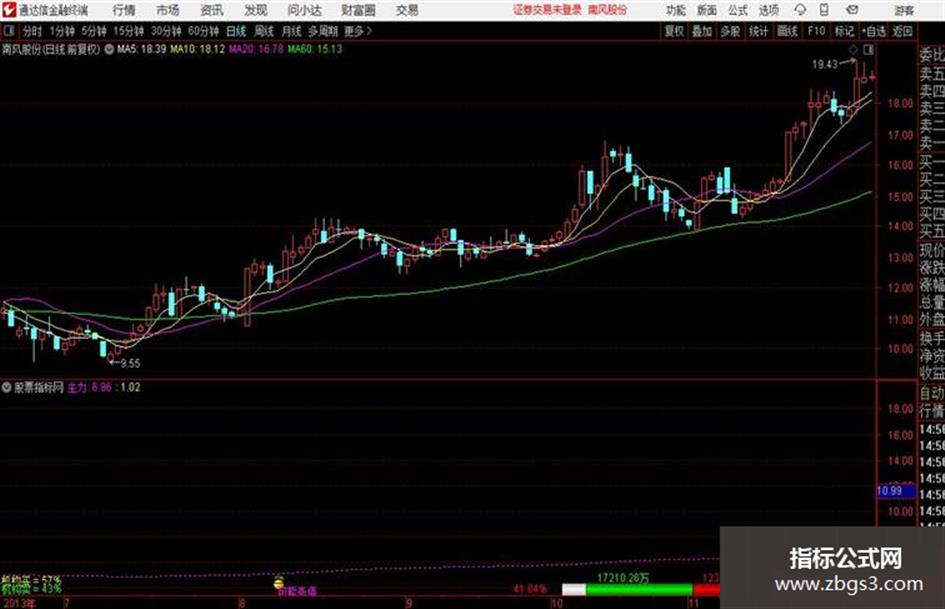This screenshot has width=945, height=609.
Task: Open the 市场 menu
Action: point(167,10)
